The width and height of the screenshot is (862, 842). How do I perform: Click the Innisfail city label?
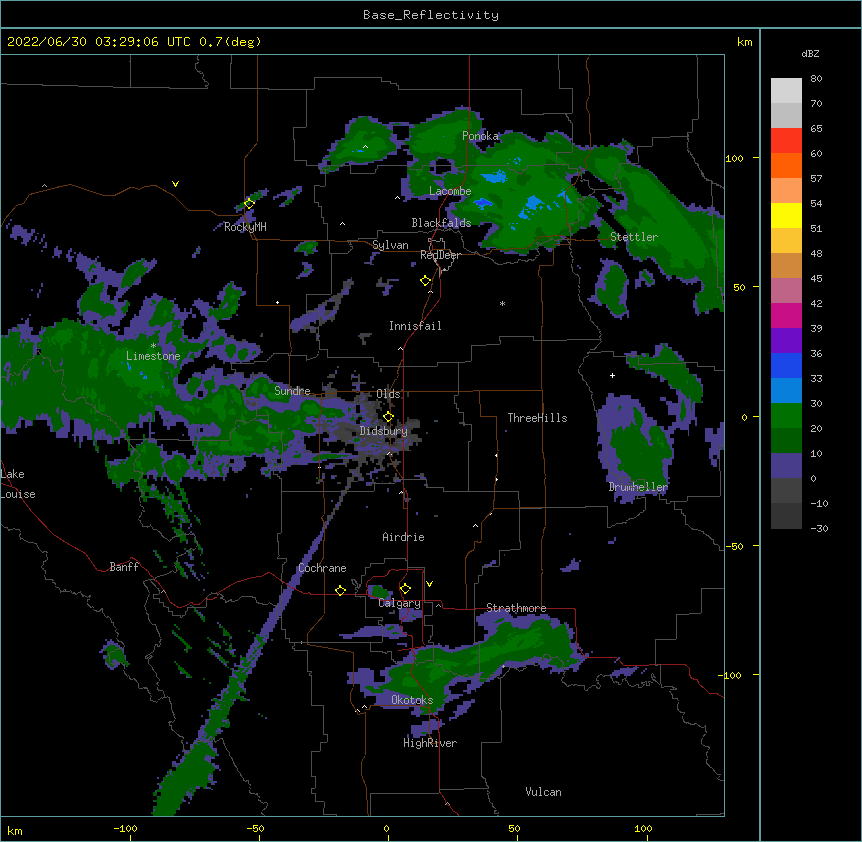(x=415, y=326)
